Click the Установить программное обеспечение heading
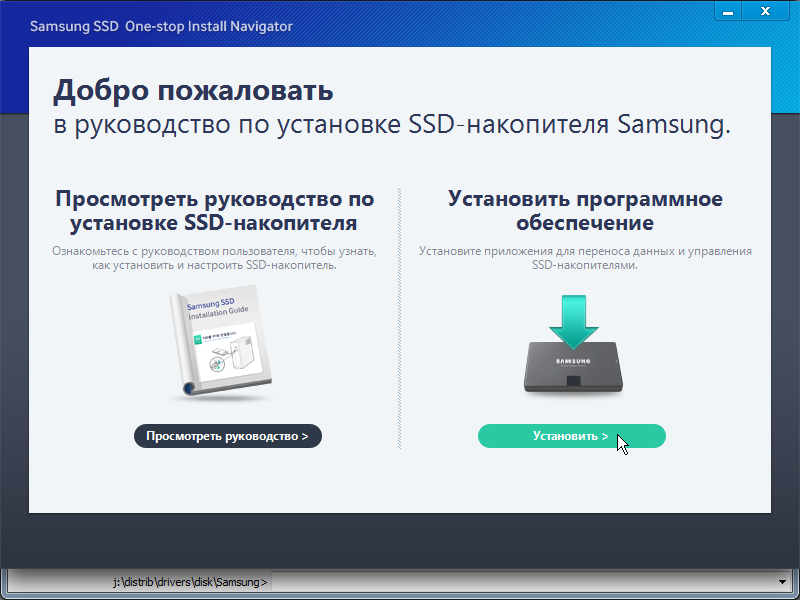800x600 pixels. [585, 210]
